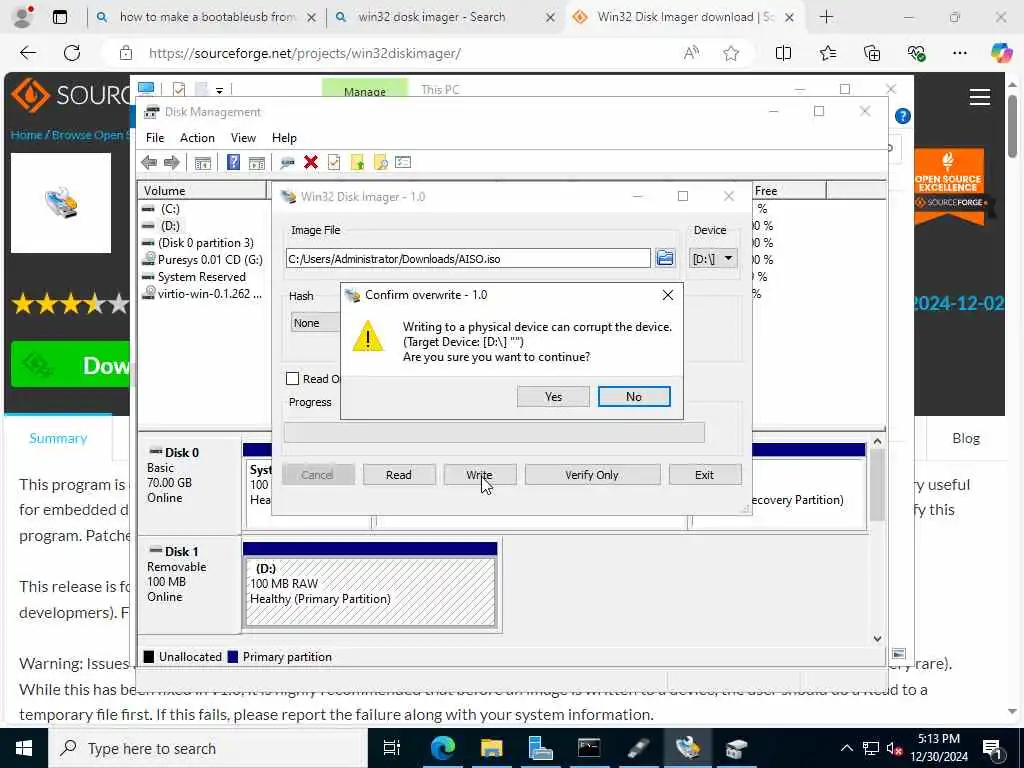Open Command Prompt from the taskbar
The width and height of the screenshot is (1024, 768).
point(588,748)
